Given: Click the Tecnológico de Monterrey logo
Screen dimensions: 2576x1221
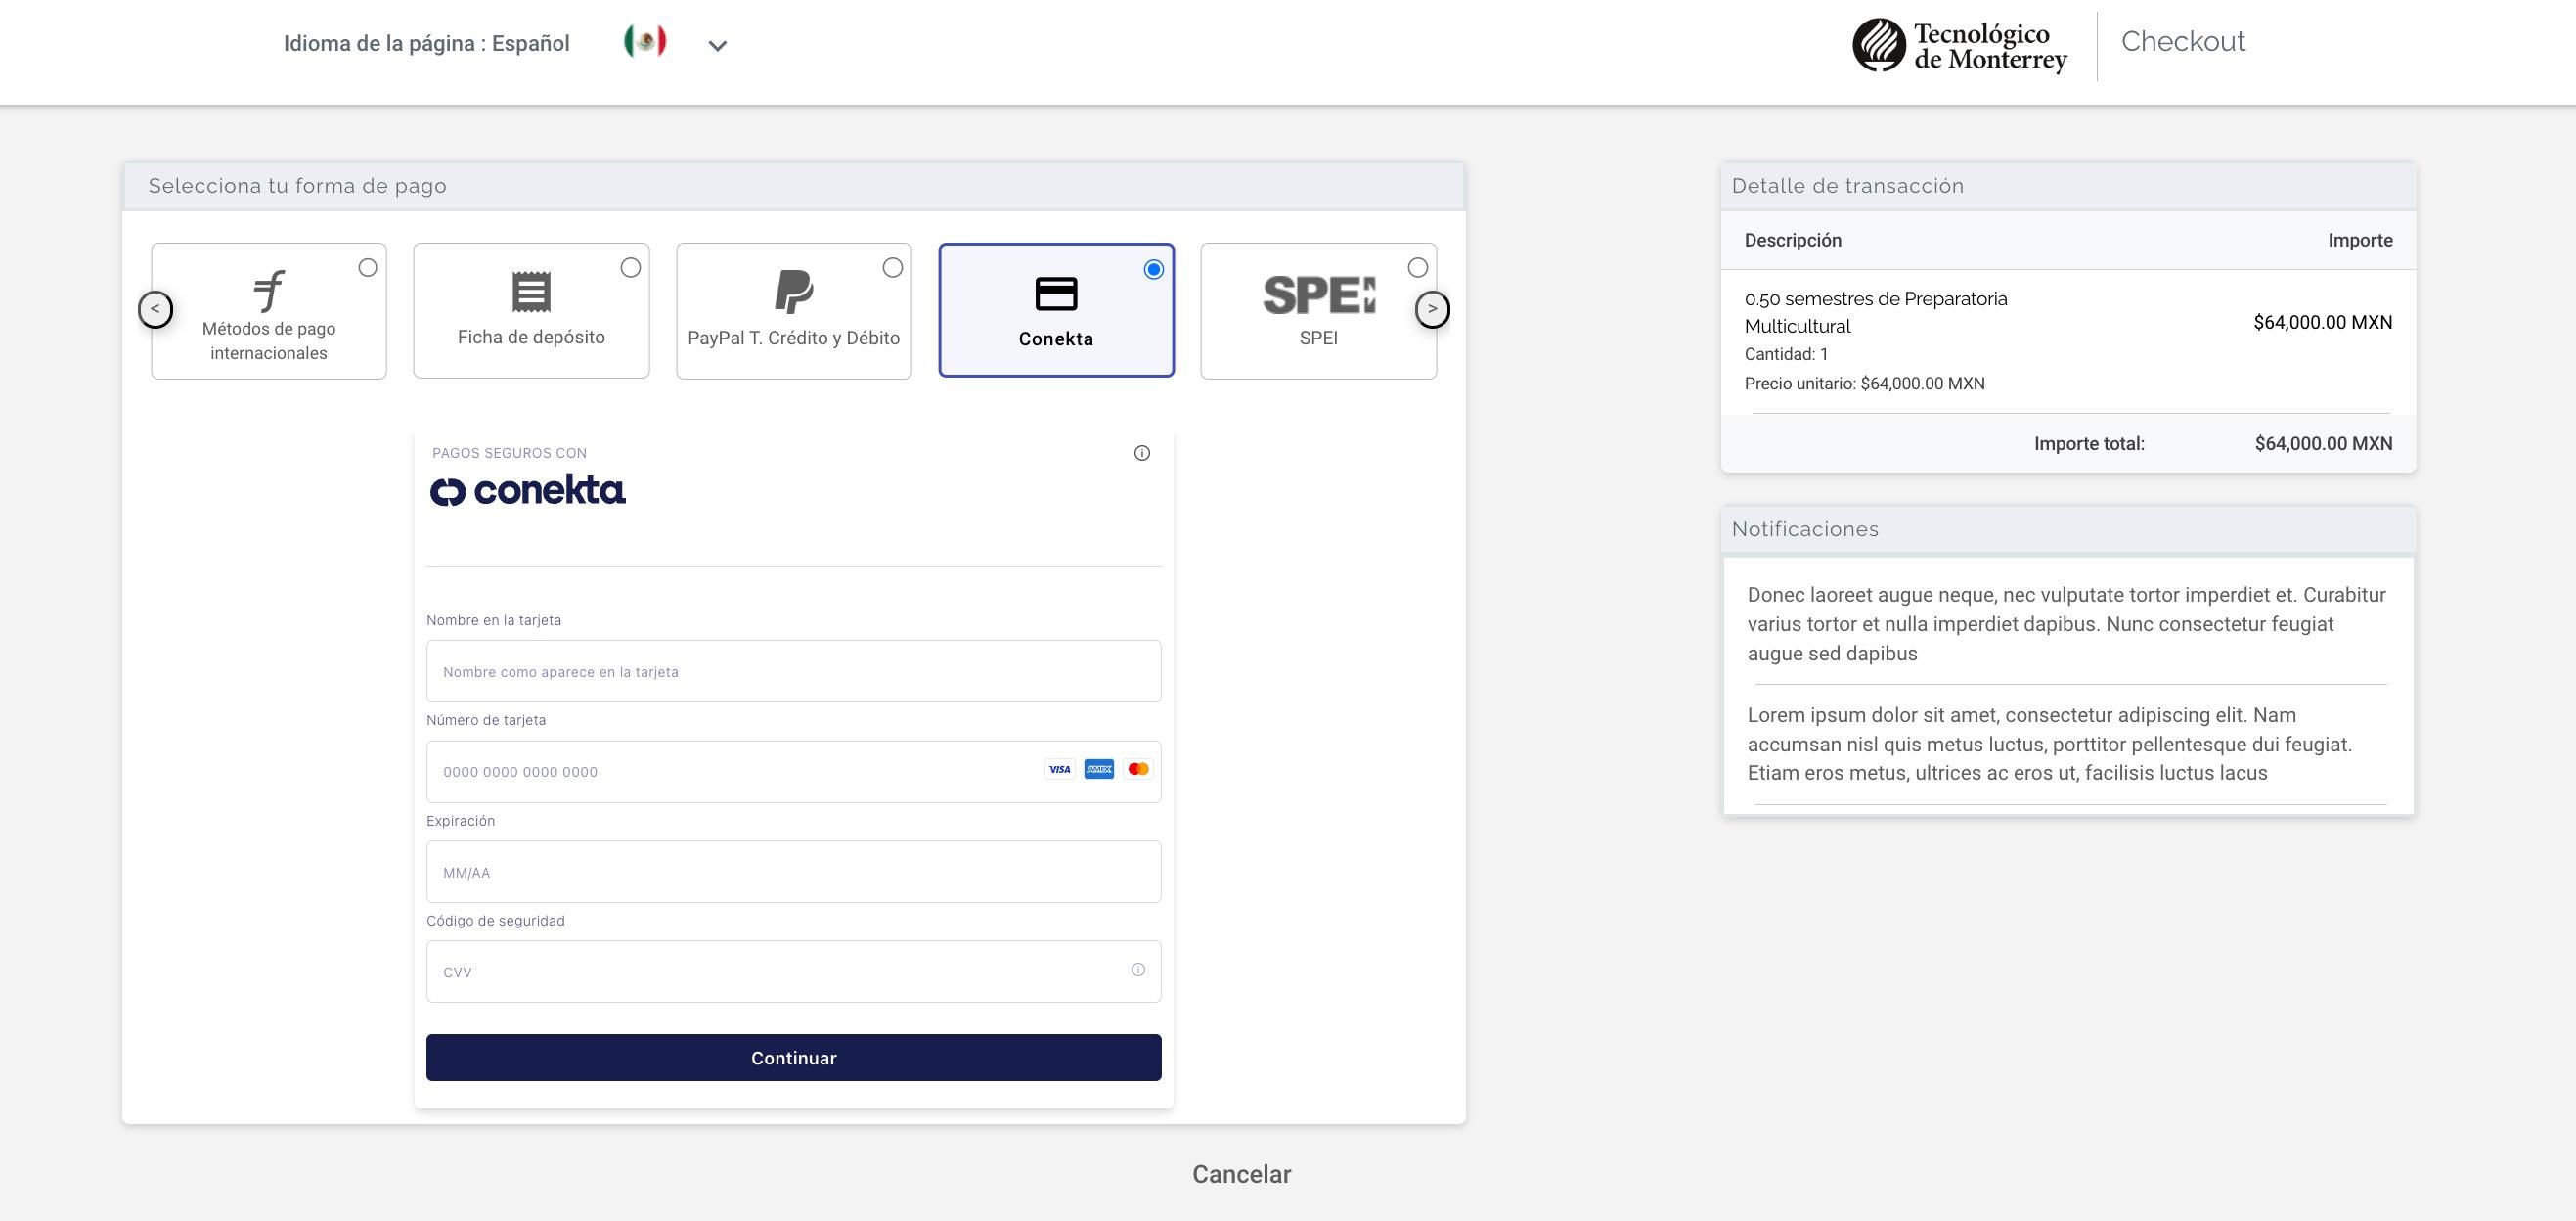Looking at the screenshot, I should (1959, 46).
